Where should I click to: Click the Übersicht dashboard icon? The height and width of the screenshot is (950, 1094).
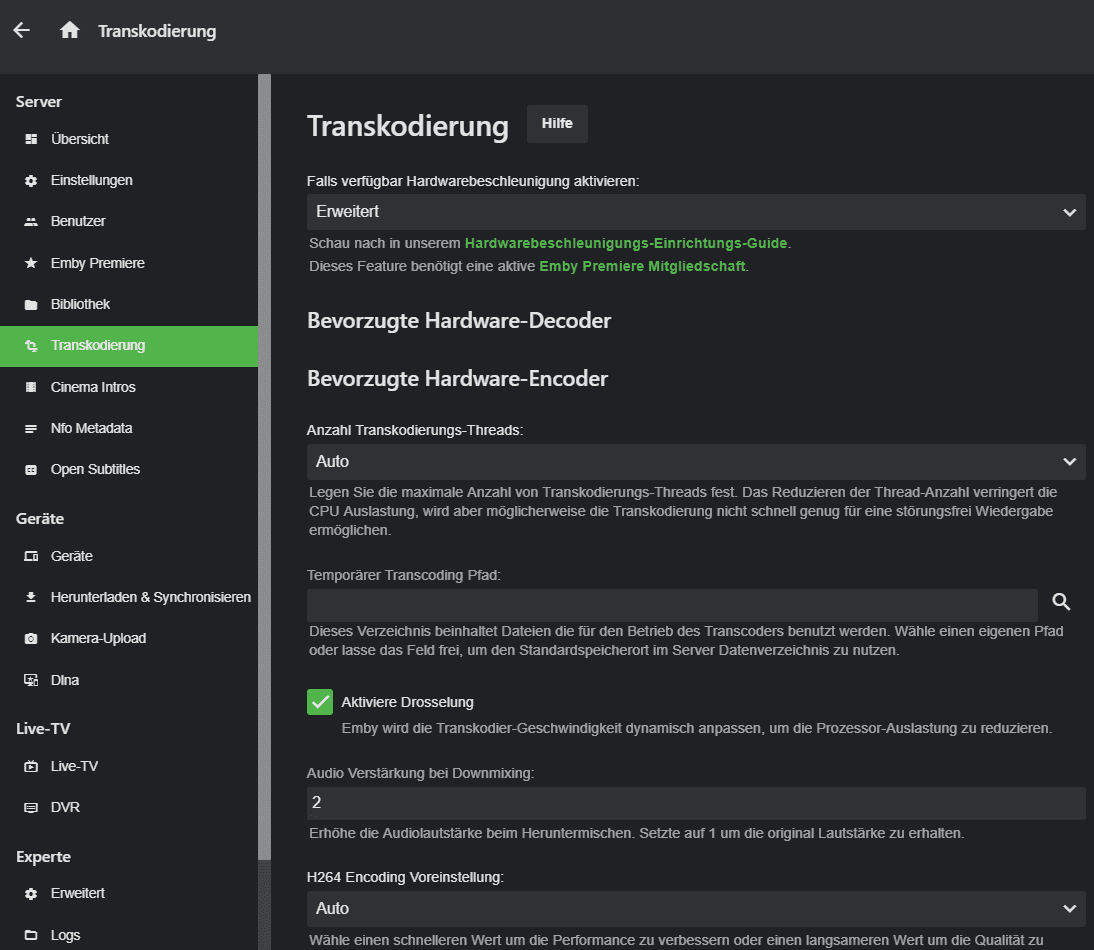pyautogui.click(x=31, y=139)
